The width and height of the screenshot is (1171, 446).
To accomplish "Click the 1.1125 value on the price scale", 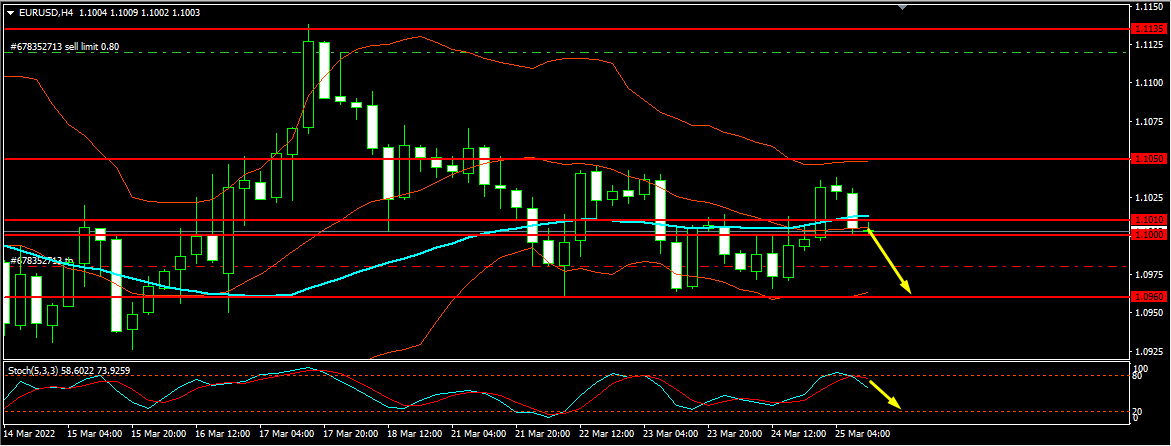I will click(x=1149, y=44).
